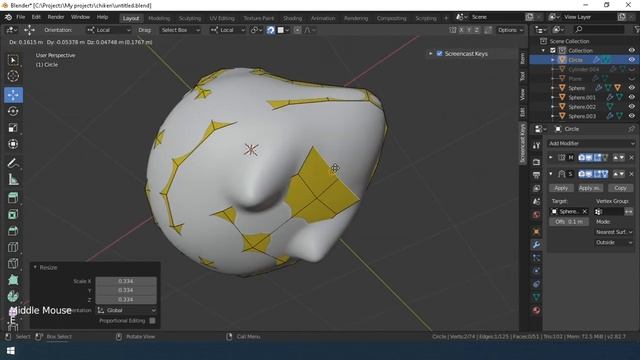Adjust the Scale X 0.334 field
Viewport: 640px width, 360px height.
[126, 281]
